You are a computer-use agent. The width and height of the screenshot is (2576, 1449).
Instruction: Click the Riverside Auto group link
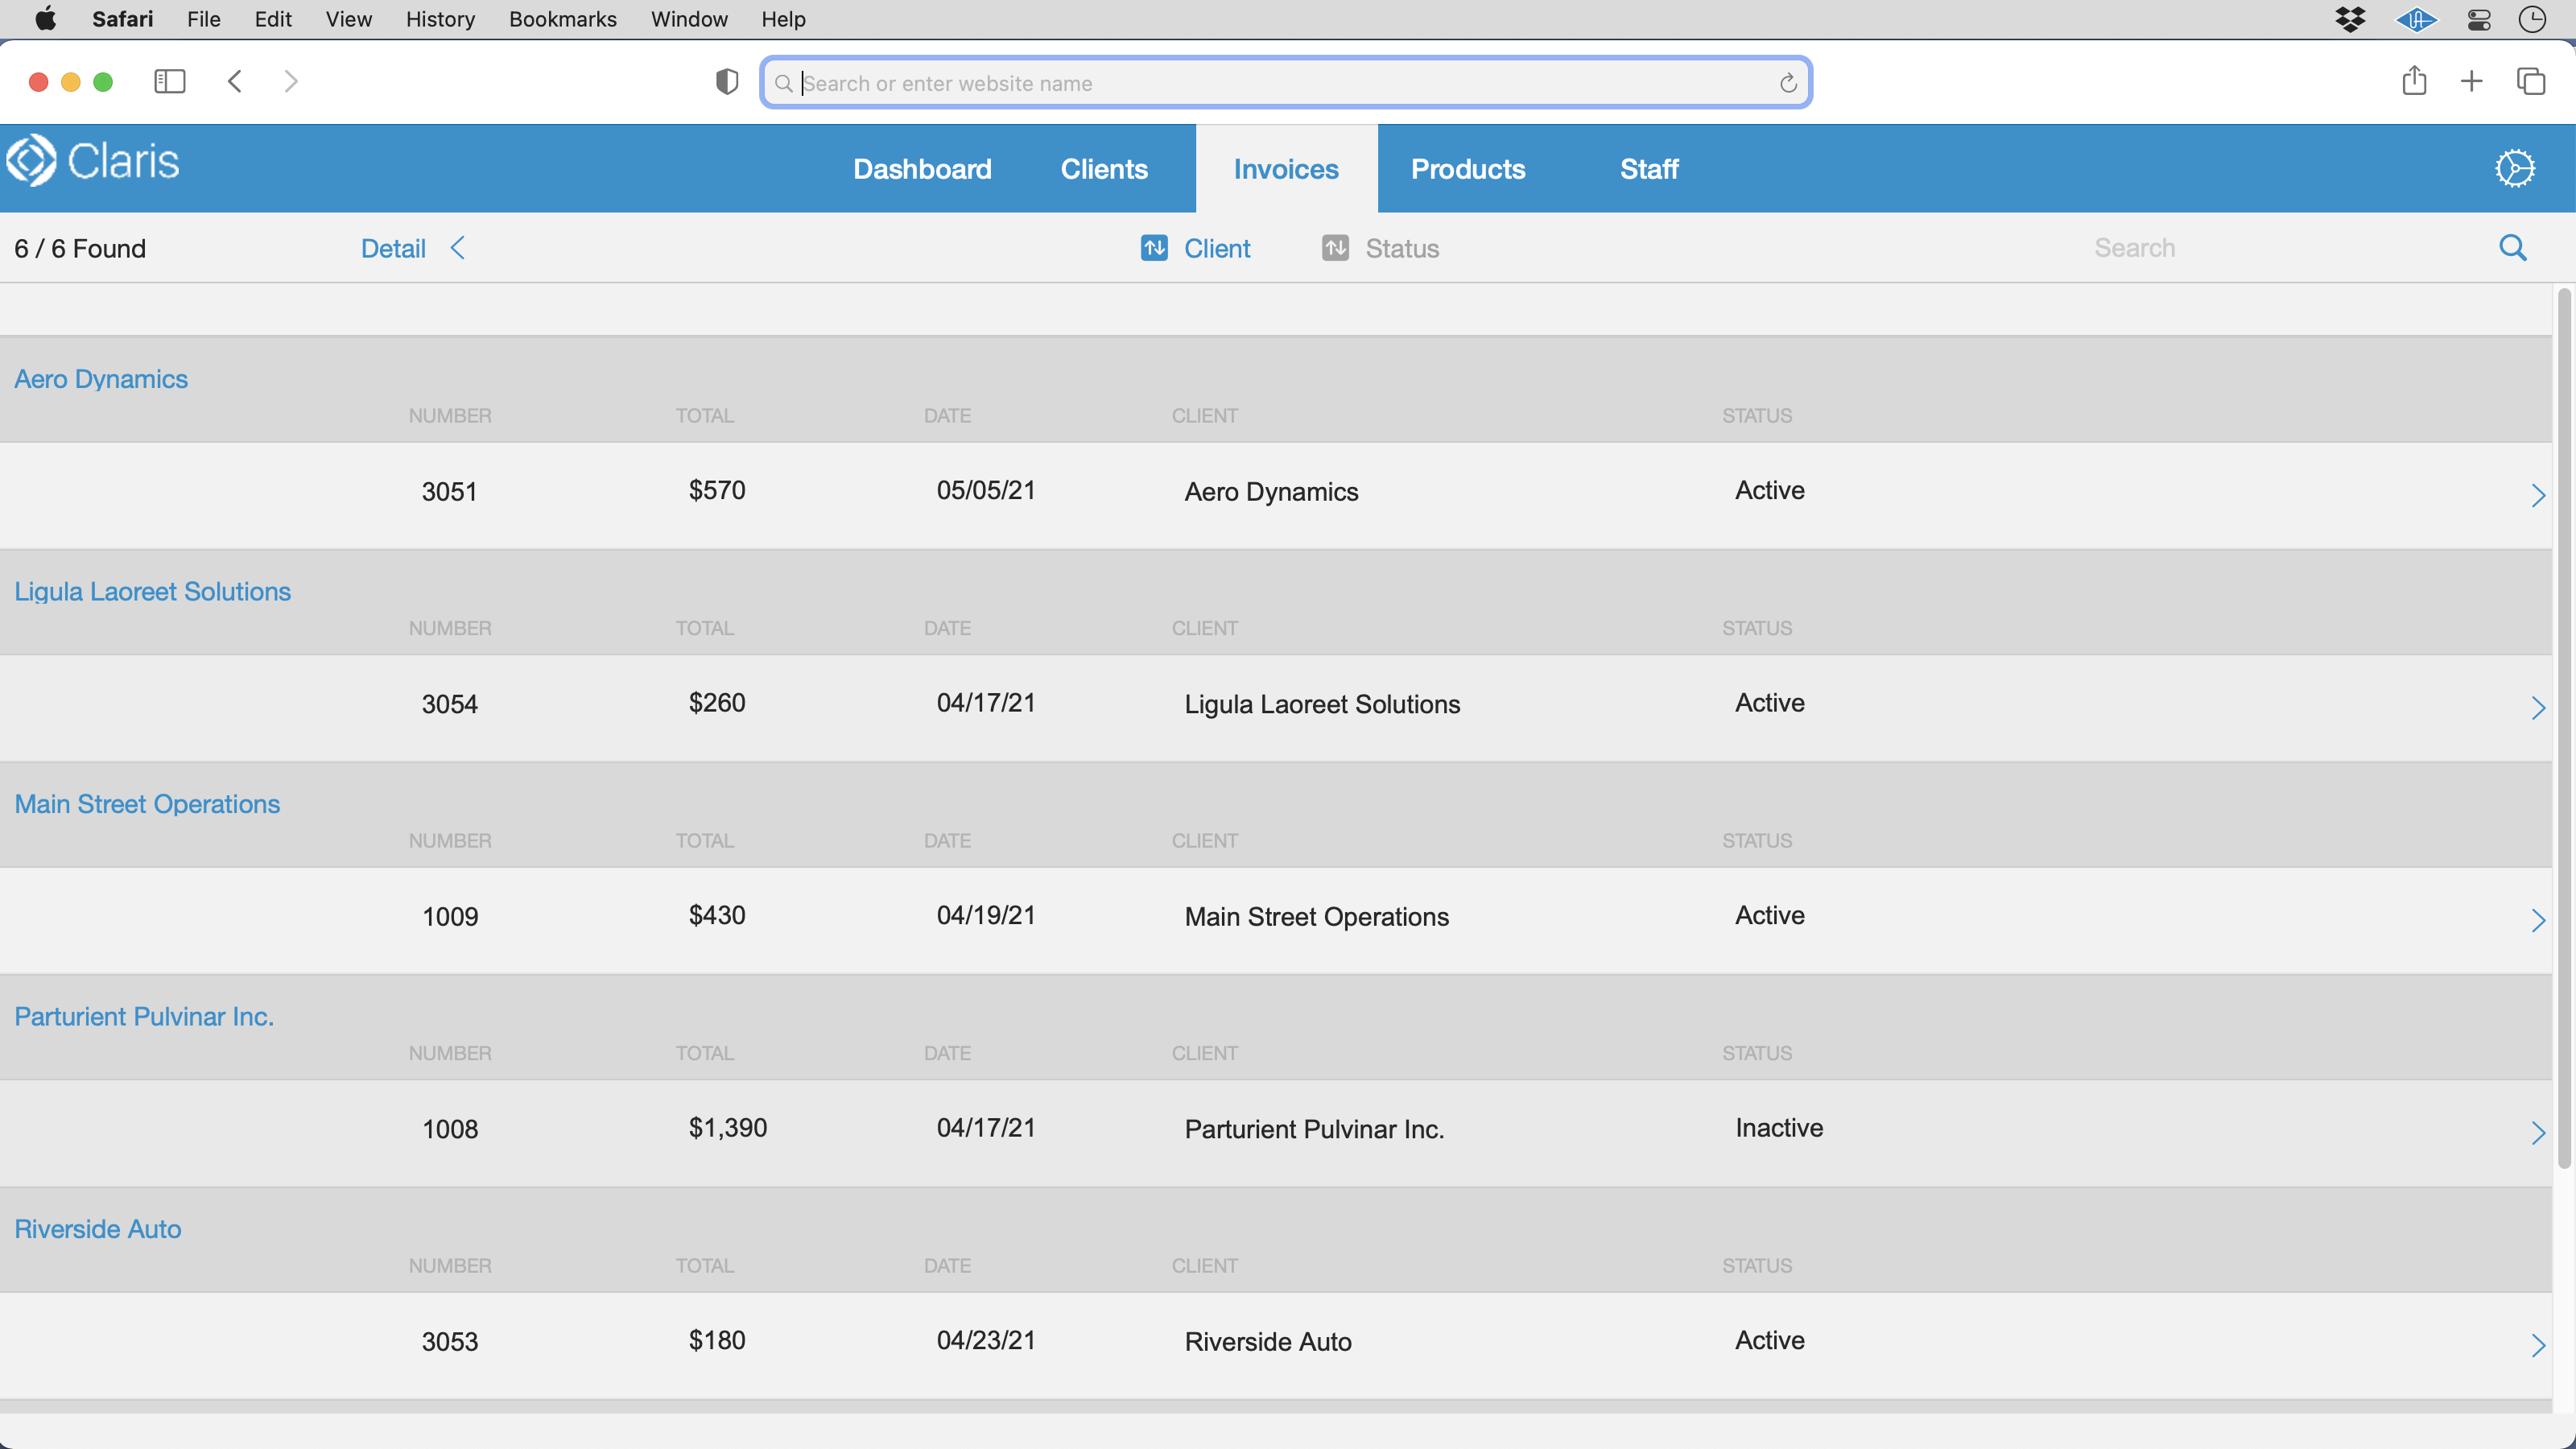(x=97, y=1228)
